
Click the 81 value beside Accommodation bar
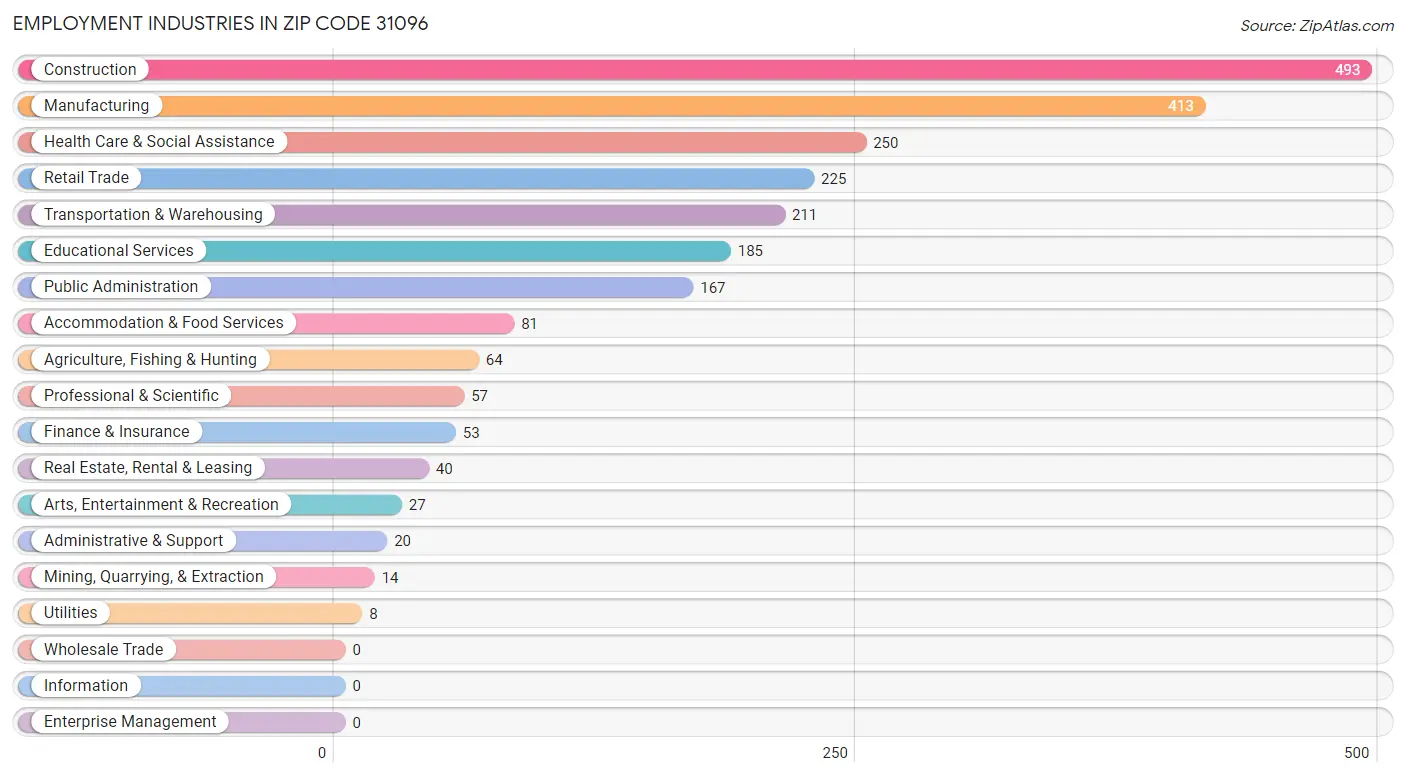pos(530,324)
